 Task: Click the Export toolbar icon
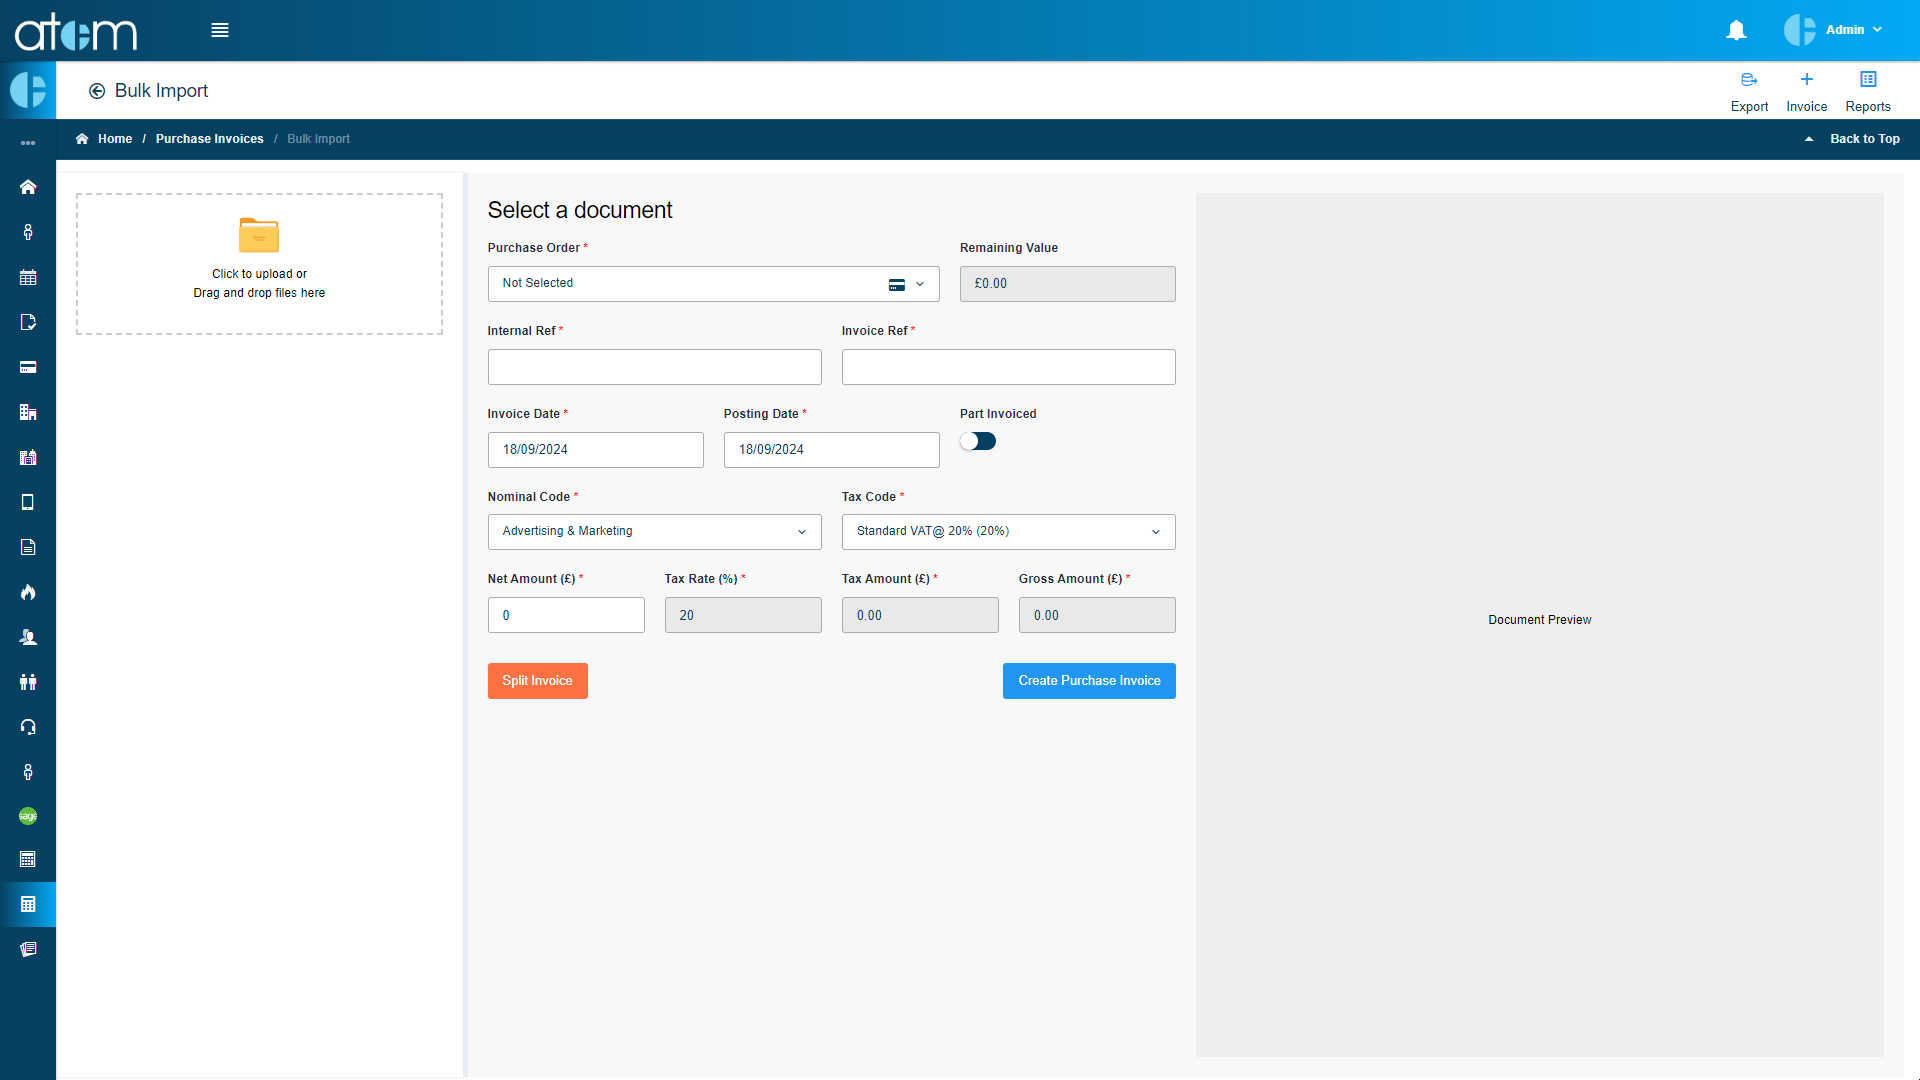click(1749, 91)
